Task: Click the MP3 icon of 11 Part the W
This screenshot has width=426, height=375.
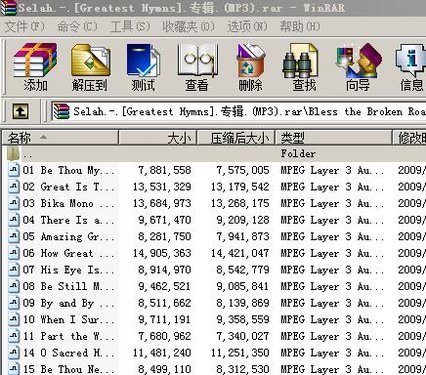Action: pyautogui.click(x=14, y=336)
